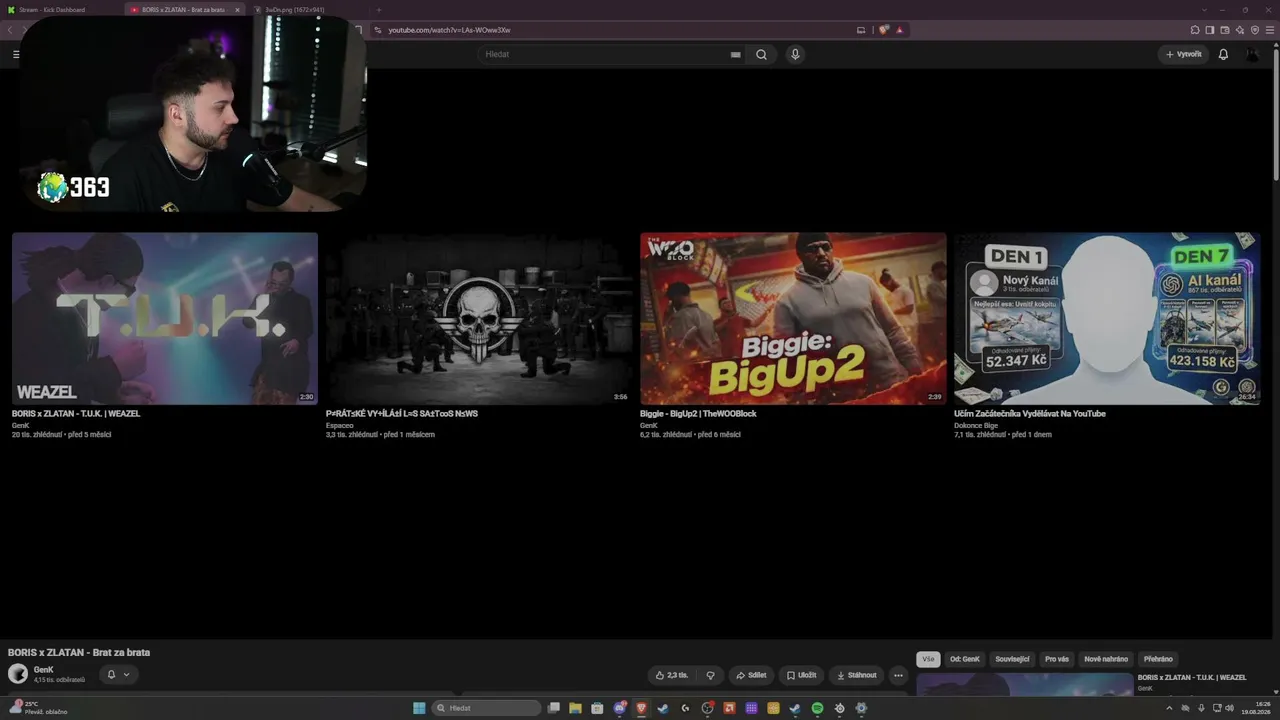This screenshot has height=720, width=1280.
Task: Click the Brave Shields lion icon
Action: [884, 30]
